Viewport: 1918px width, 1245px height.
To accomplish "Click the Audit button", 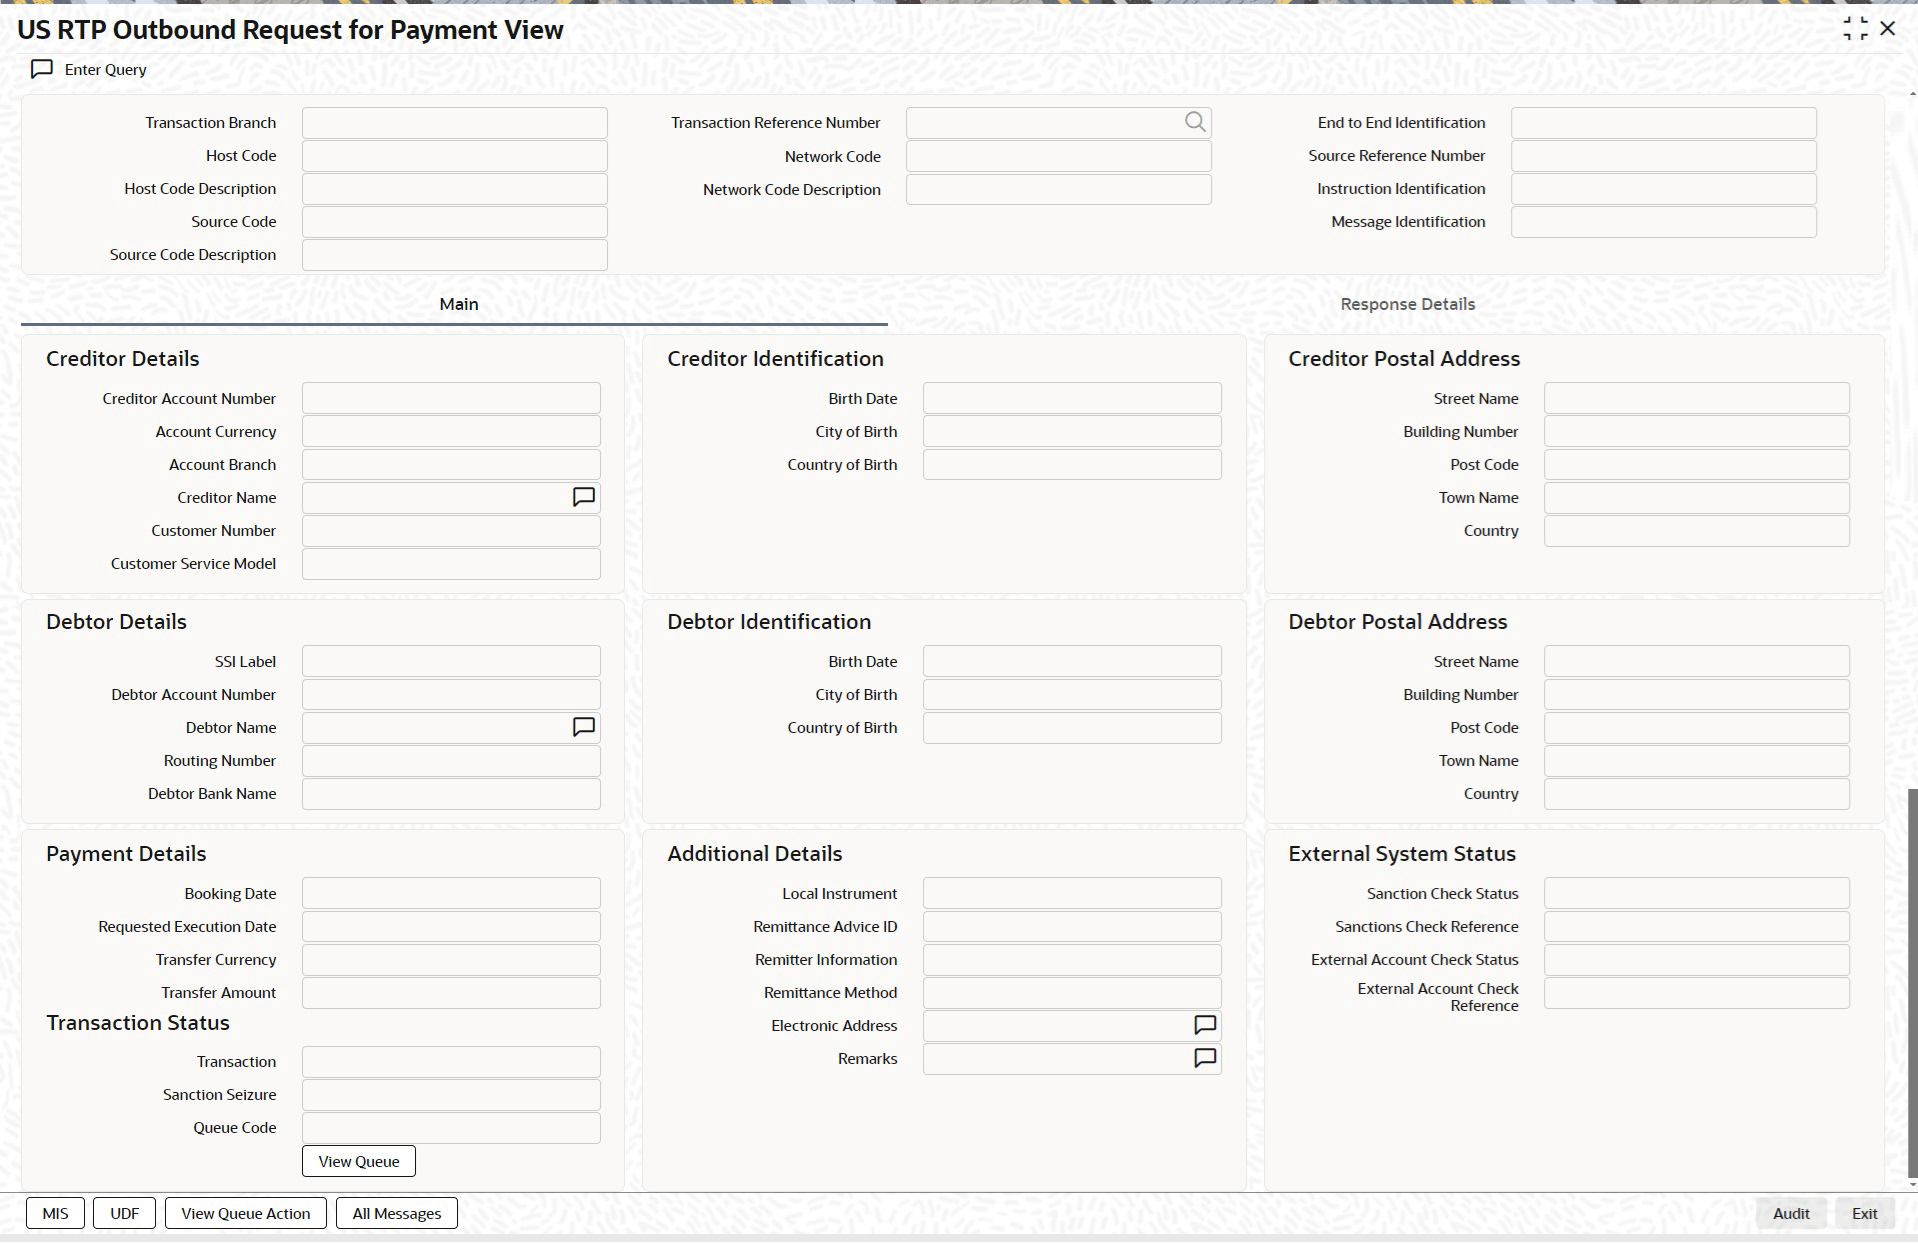I will tap(1791, 1213).
